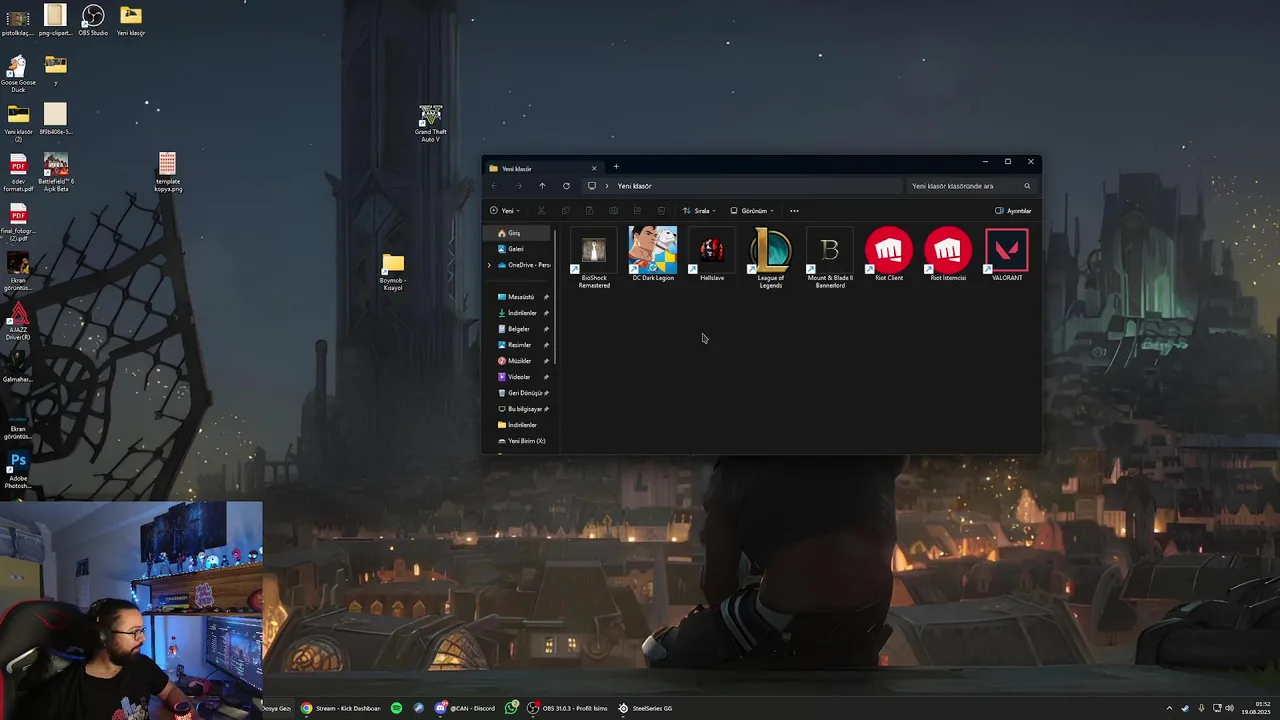Show hidden system tray icons

point(1169,708)
